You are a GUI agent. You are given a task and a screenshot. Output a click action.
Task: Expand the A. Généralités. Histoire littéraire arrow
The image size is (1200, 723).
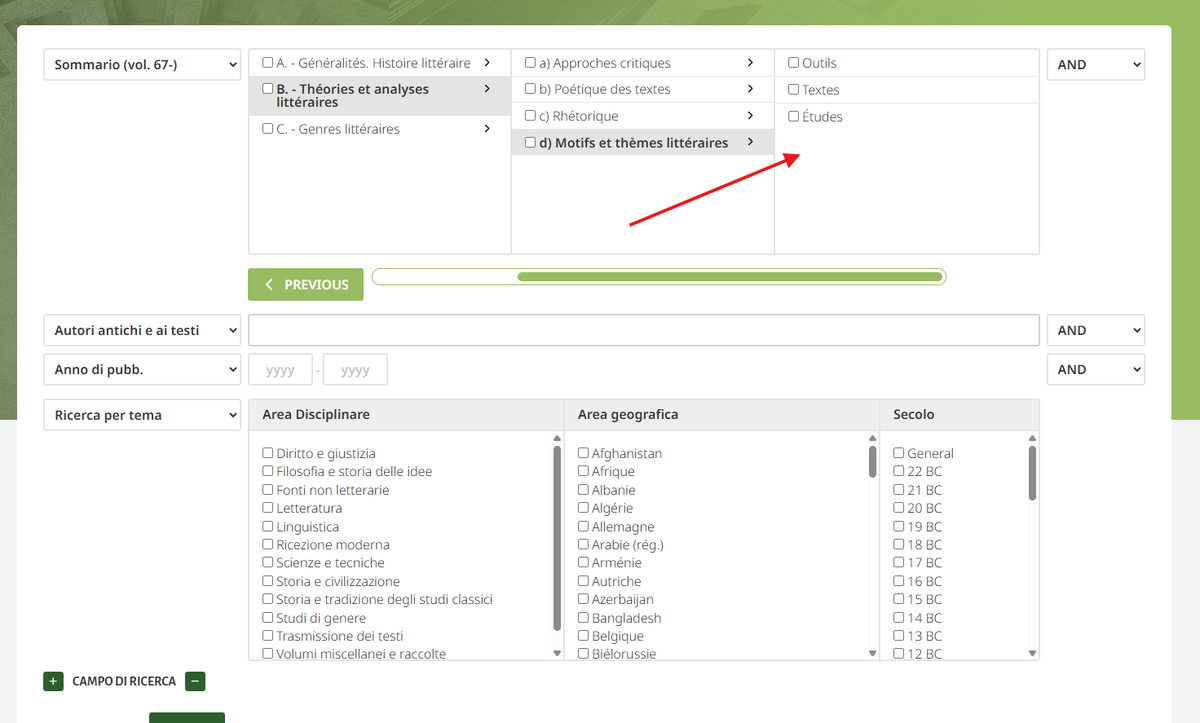(x=486, y=63)
